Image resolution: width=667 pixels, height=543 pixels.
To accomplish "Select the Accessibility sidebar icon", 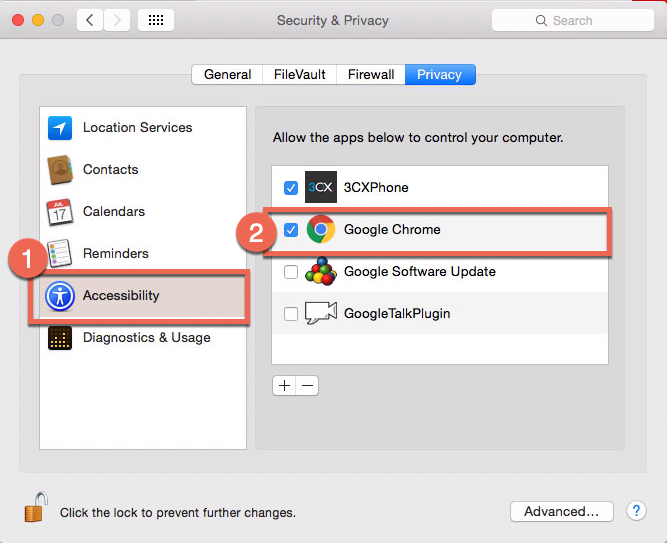I will click(x=60, y=296).
